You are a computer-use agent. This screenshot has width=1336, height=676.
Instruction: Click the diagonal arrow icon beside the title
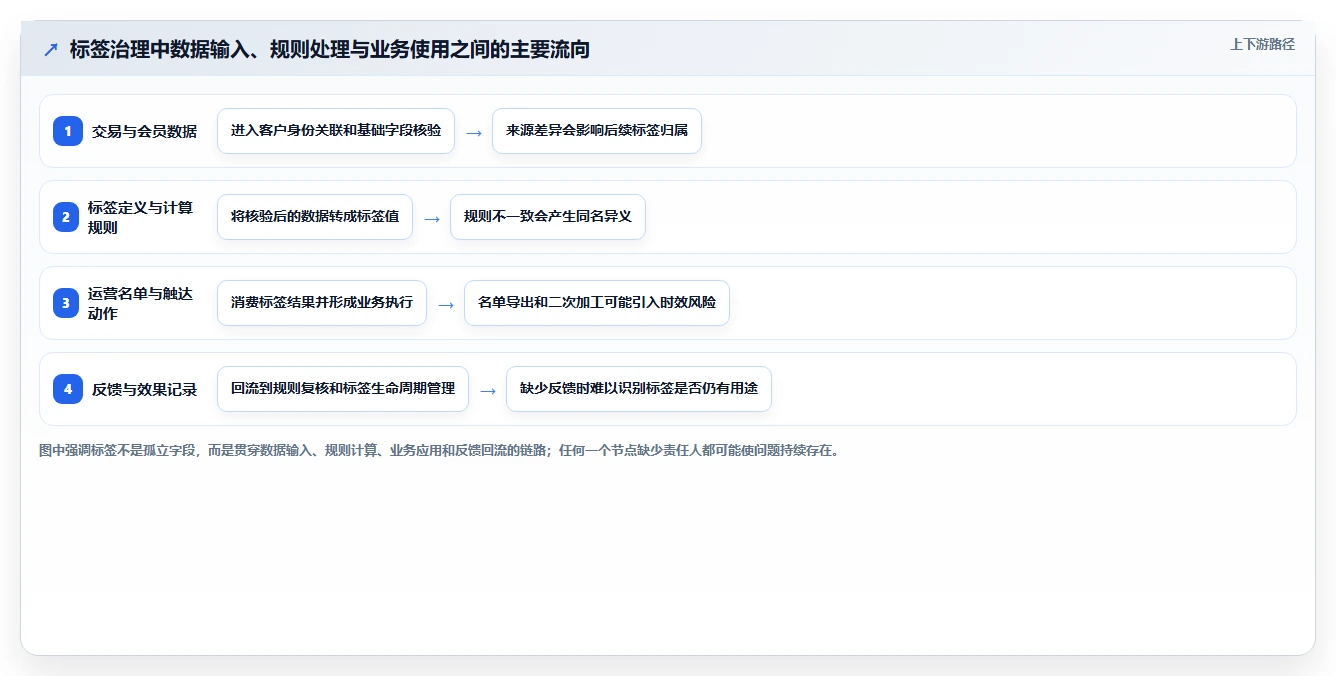pos(51,50)
